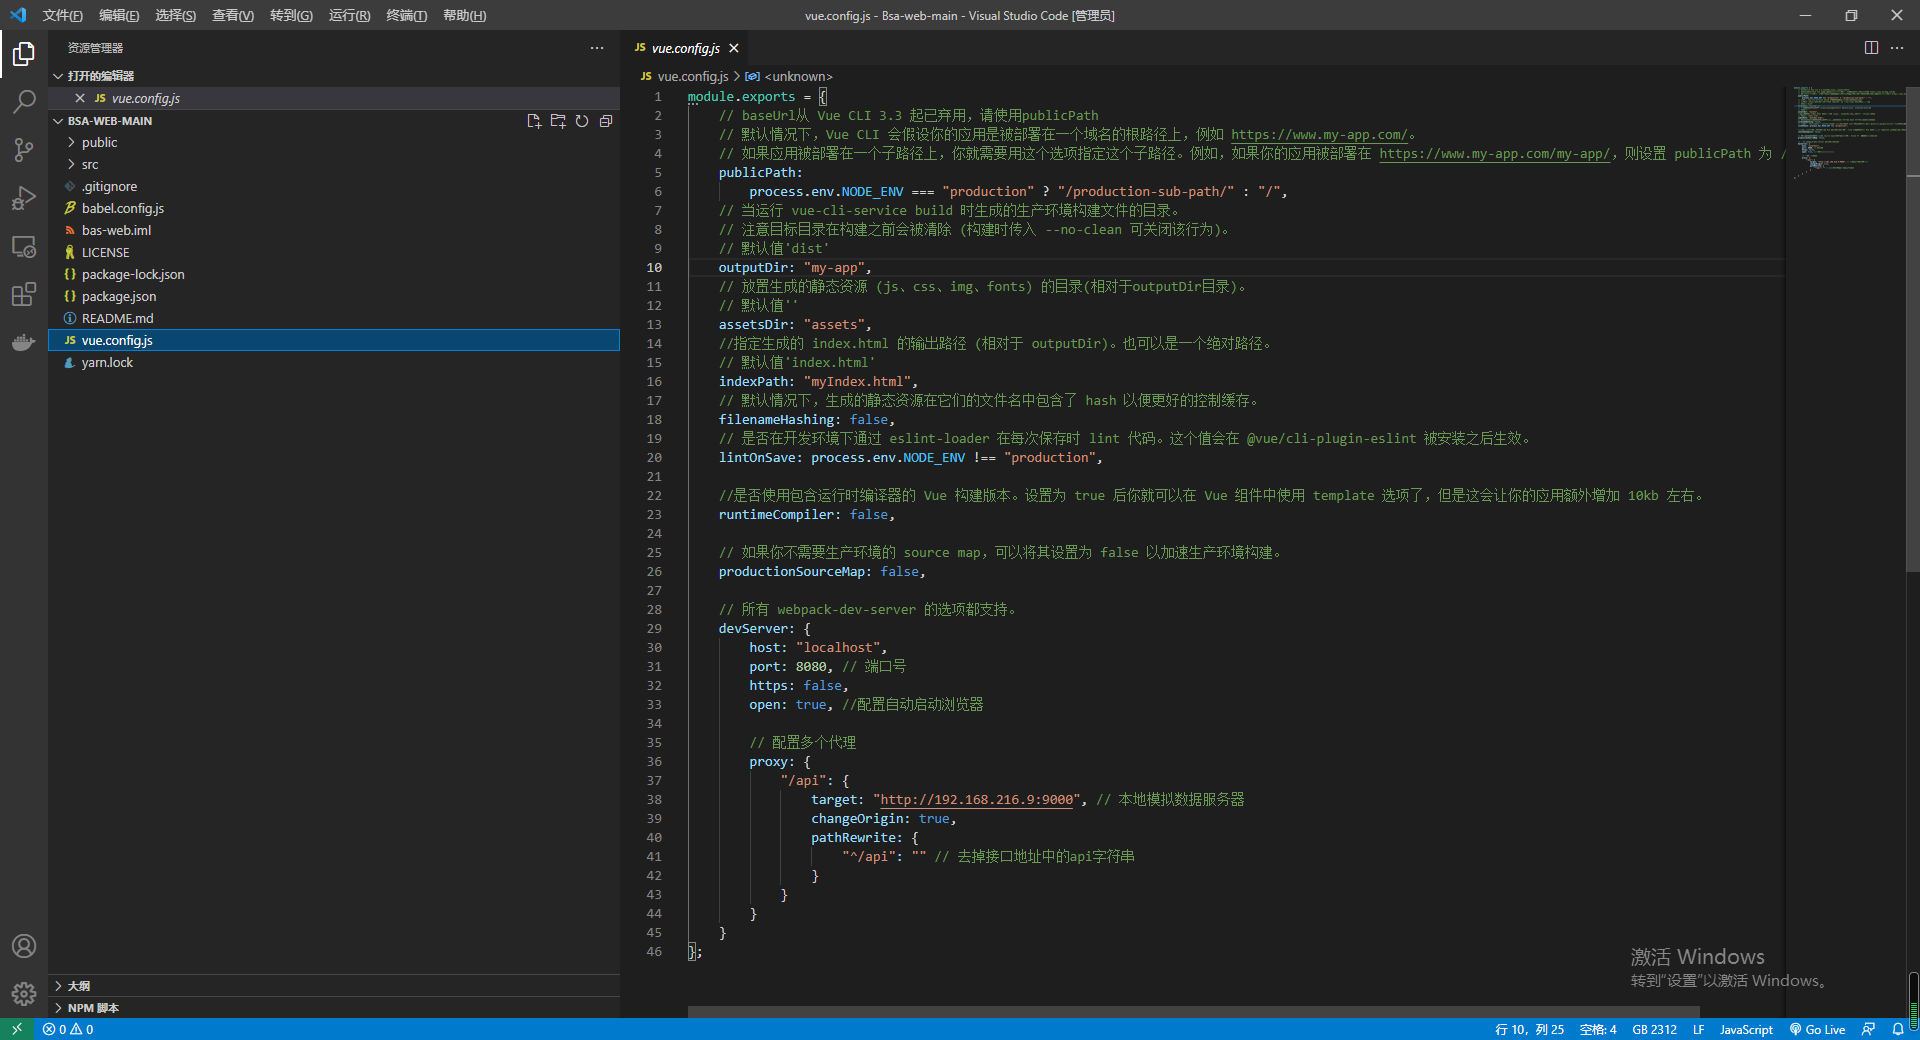Click the <unknown> breadcrumb symbol
This screenshot has height=1040, width=1920.
point(789,76)
